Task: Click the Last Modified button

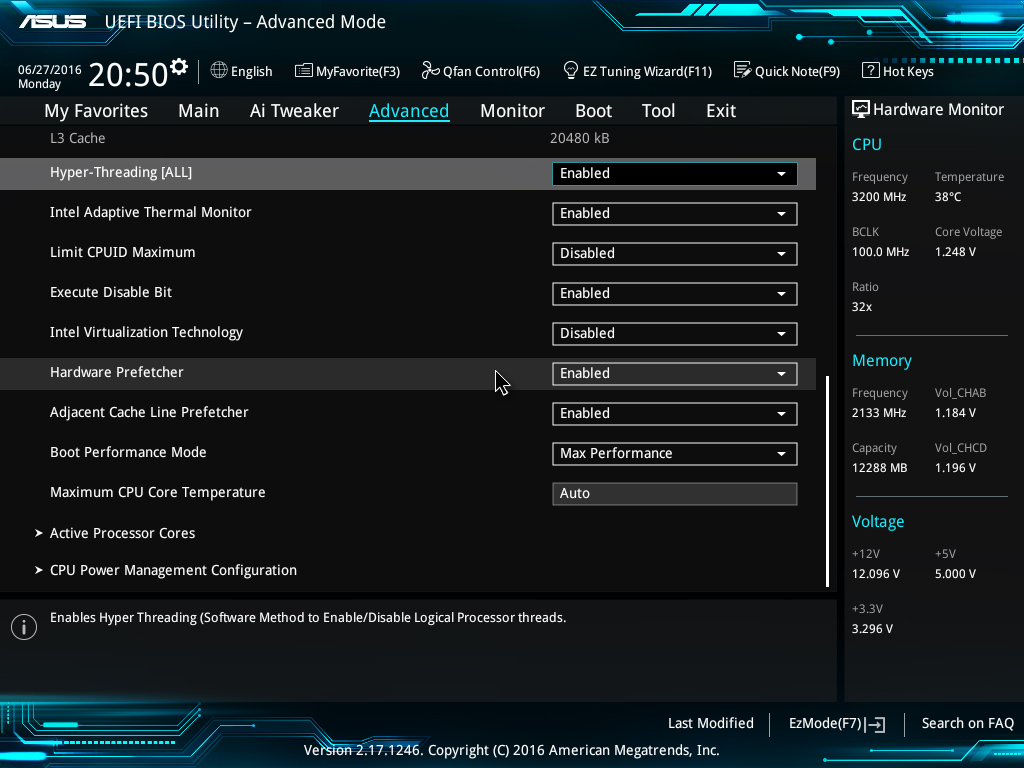Action: coord(710,723)
